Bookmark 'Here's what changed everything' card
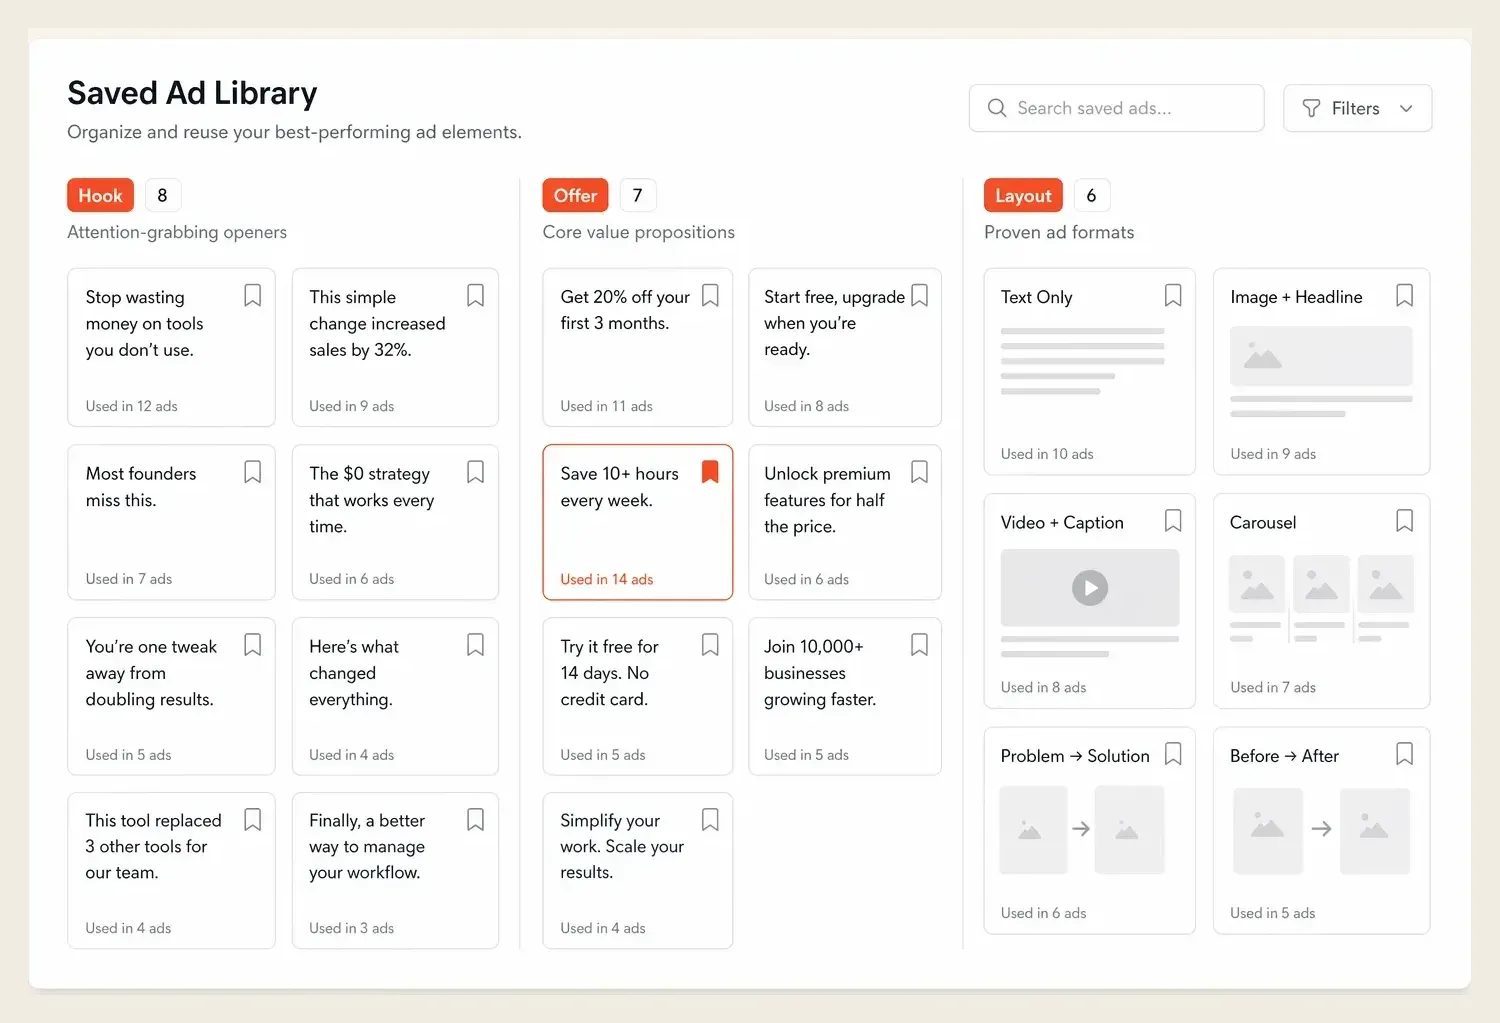 coord(476,645)
